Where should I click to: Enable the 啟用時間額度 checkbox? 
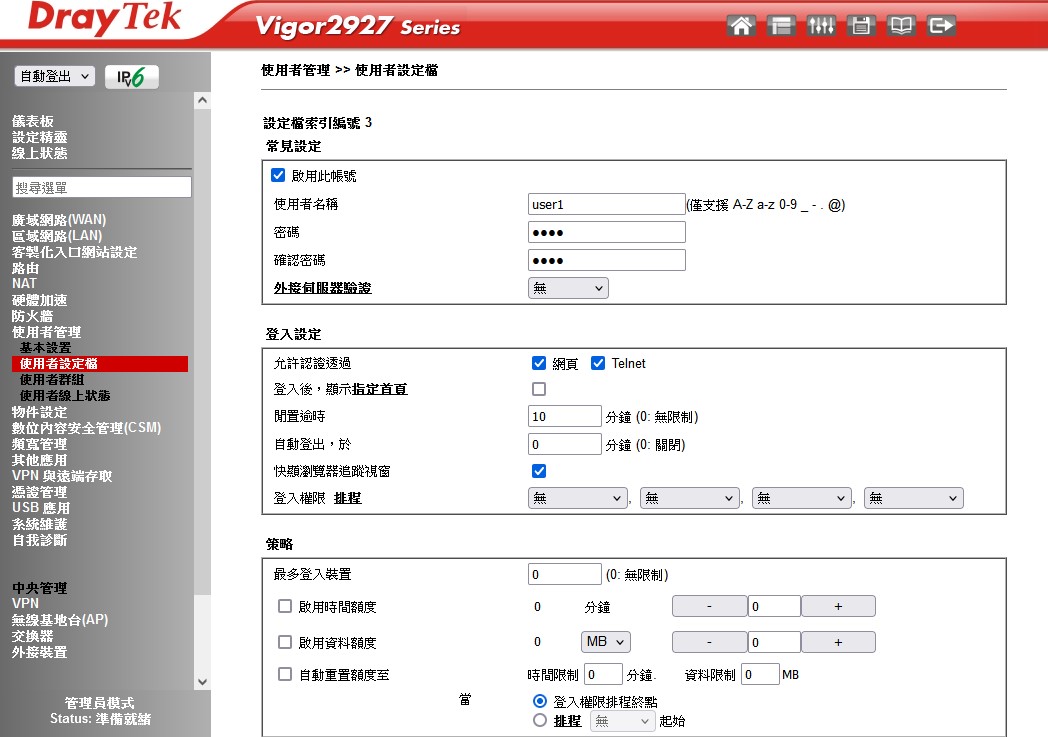pos(285,606)
